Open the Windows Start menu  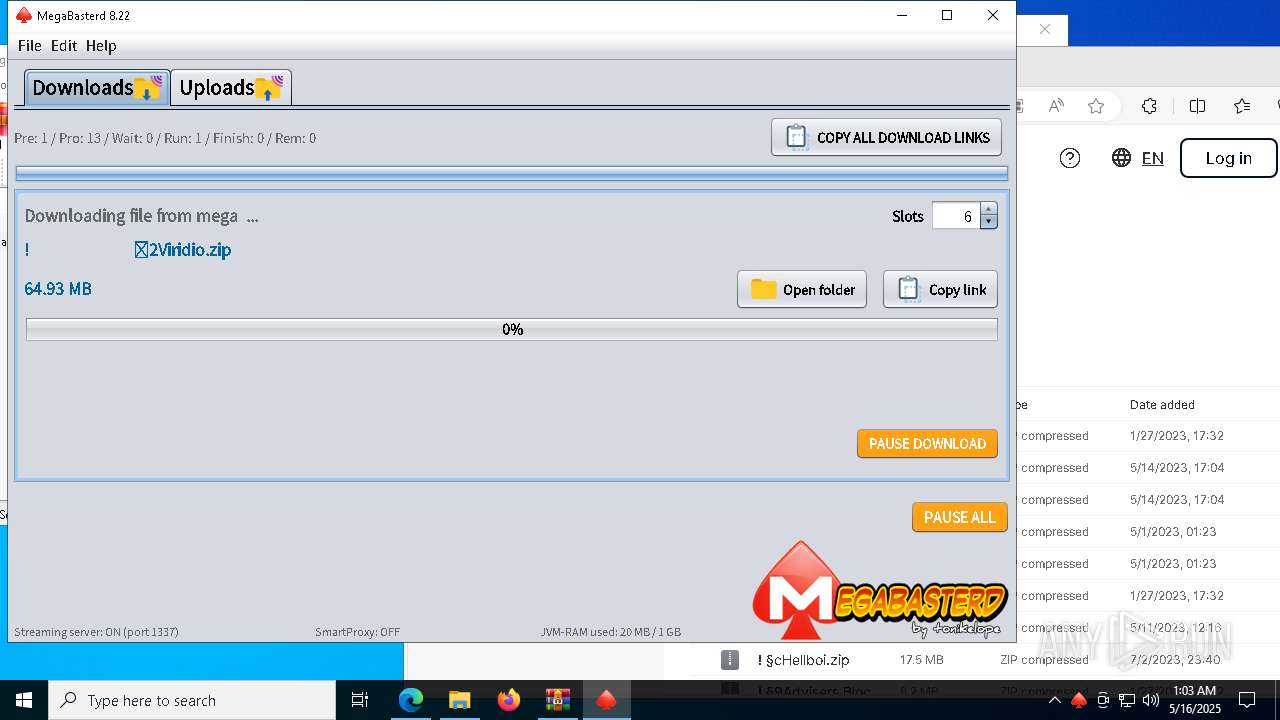click(24, 700)
